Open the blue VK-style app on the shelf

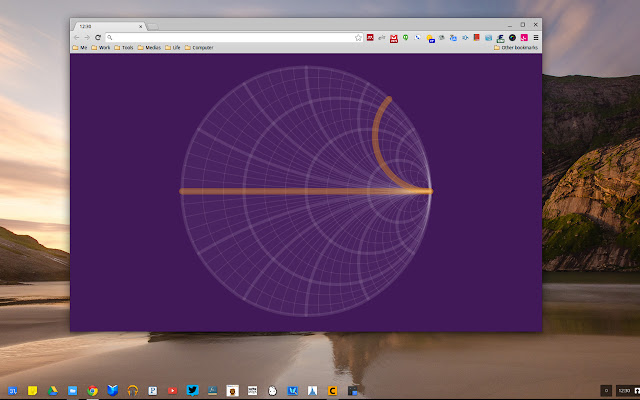[x=292, y=391]
